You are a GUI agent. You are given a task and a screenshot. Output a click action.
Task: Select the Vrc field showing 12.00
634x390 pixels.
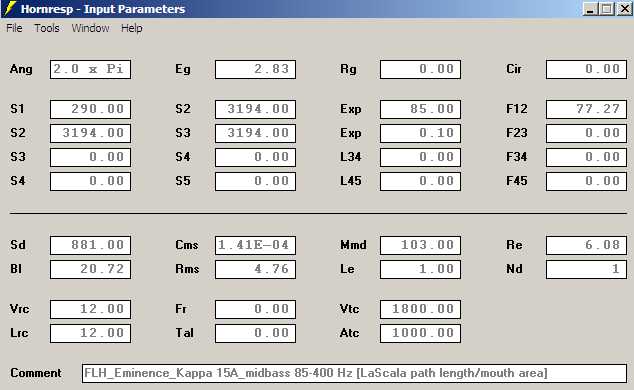[x=91, y=310]
